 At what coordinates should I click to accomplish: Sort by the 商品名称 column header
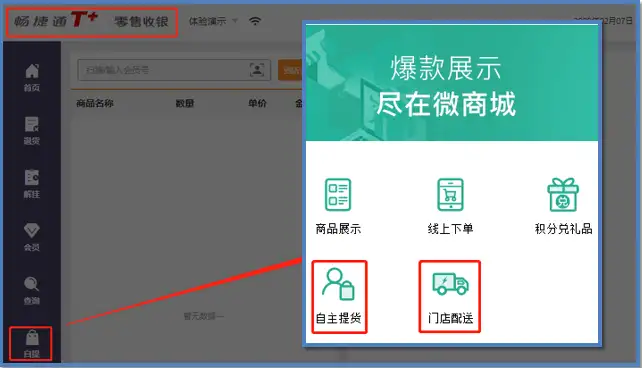tap(95, 103)
